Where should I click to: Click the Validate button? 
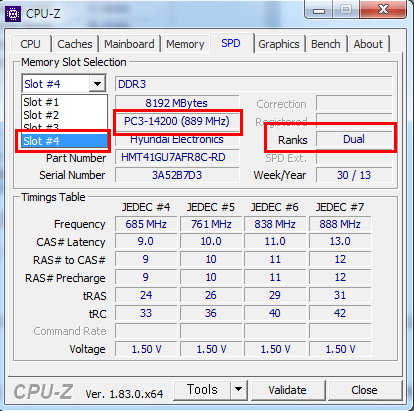(287, 390)
